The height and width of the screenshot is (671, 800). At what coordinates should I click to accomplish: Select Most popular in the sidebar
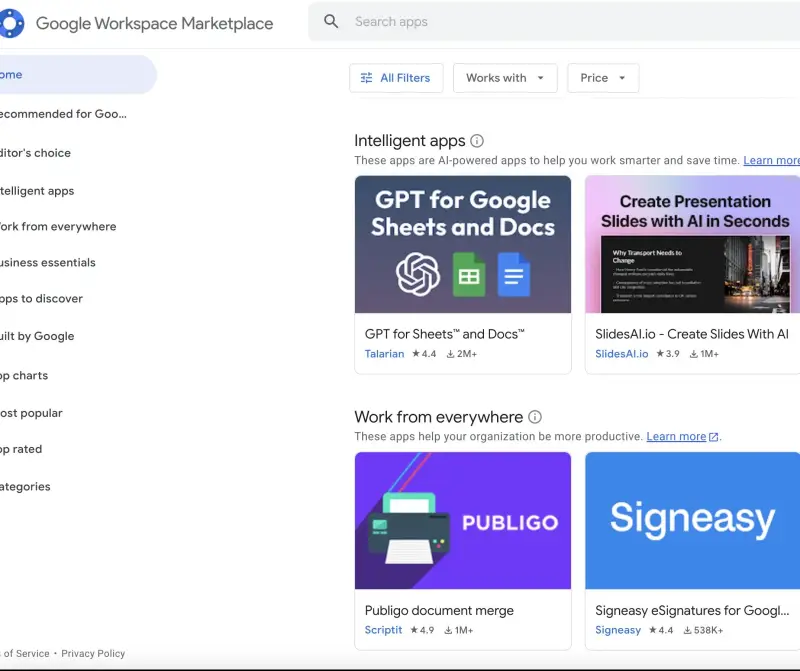[x=31, y=413]
